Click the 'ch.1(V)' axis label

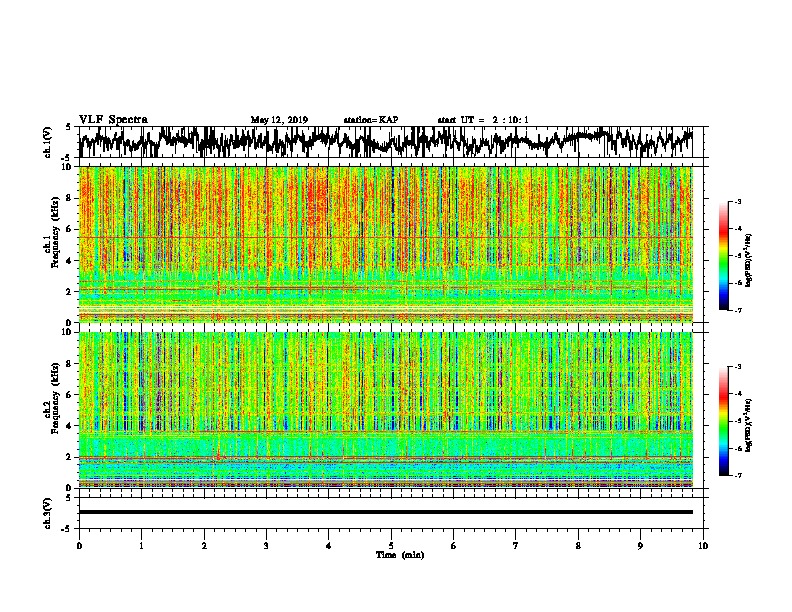pyautogui.click(x=47, y=142)
